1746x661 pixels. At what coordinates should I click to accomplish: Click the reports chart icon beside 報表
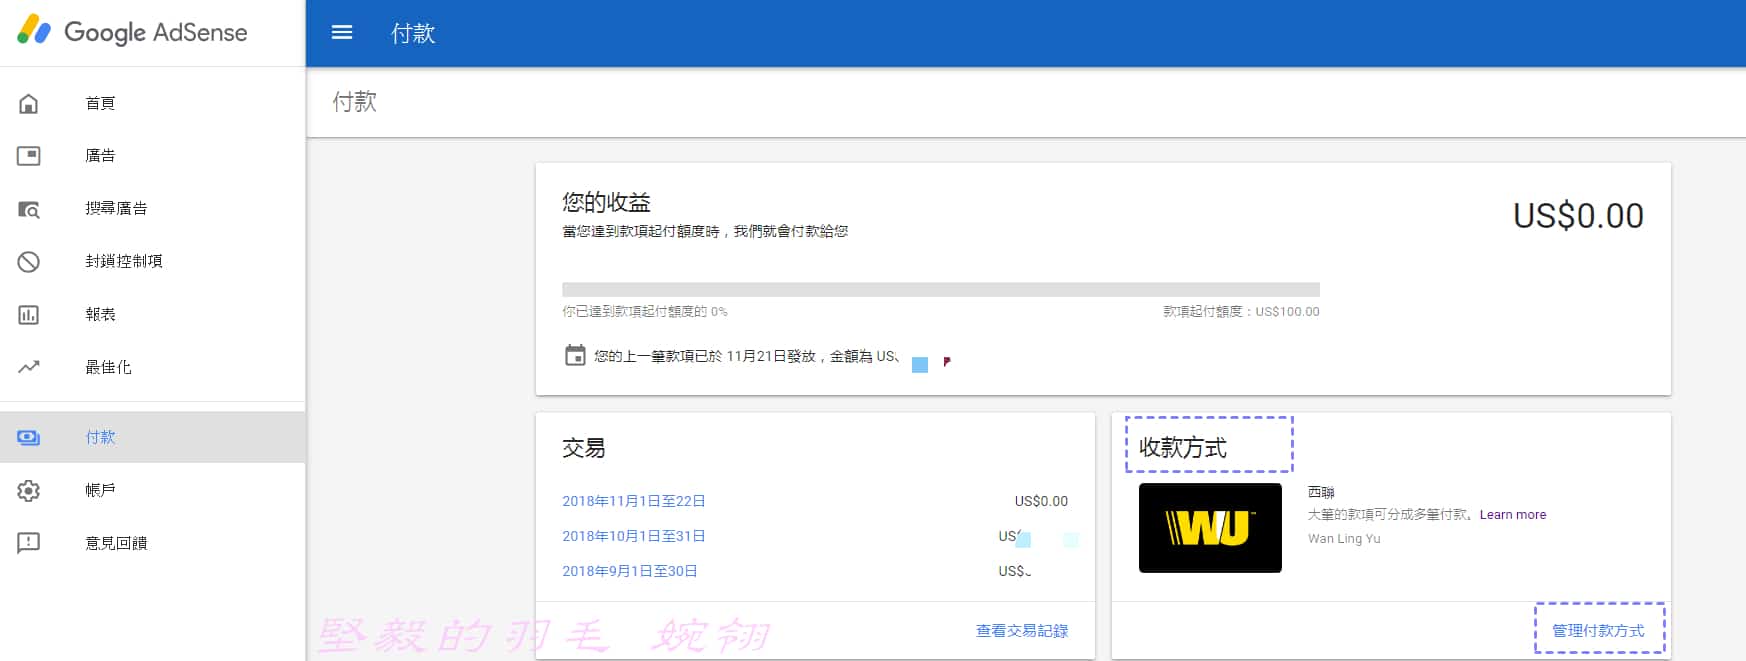tap(29, 315)
